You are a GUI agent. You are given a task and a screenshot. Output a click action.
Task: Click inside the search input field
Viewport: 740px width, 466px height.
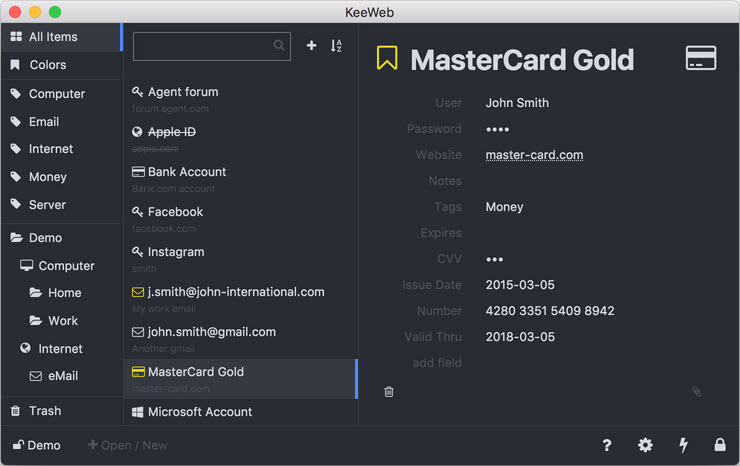coord(212,46)
